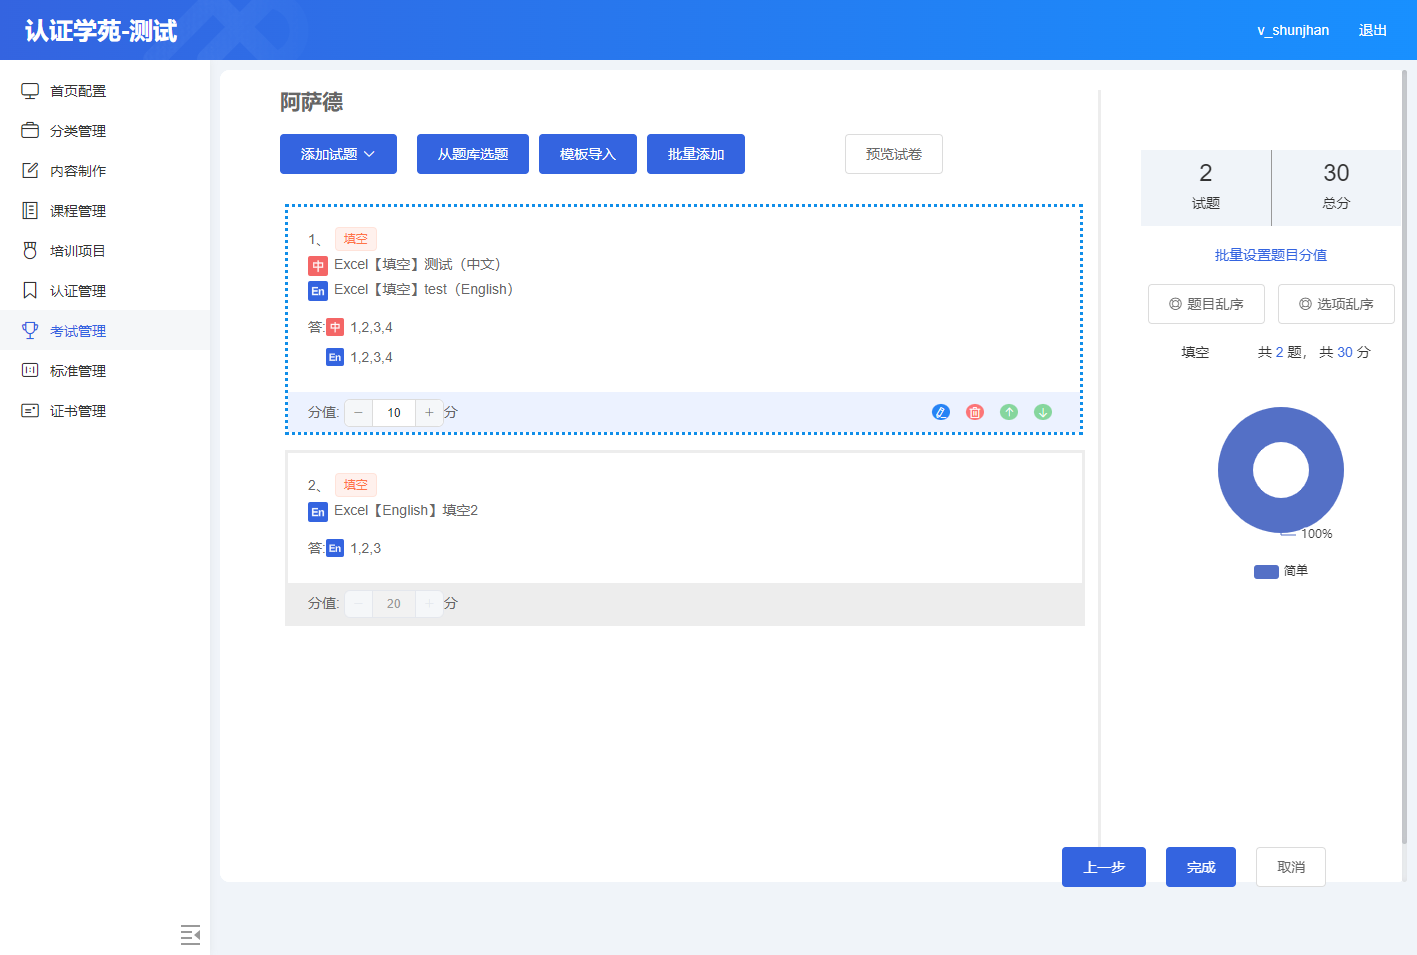Screen dimensions: 1417x955
Task: Click the En icon in question 1's answer
Action: [x=335, y=357]
